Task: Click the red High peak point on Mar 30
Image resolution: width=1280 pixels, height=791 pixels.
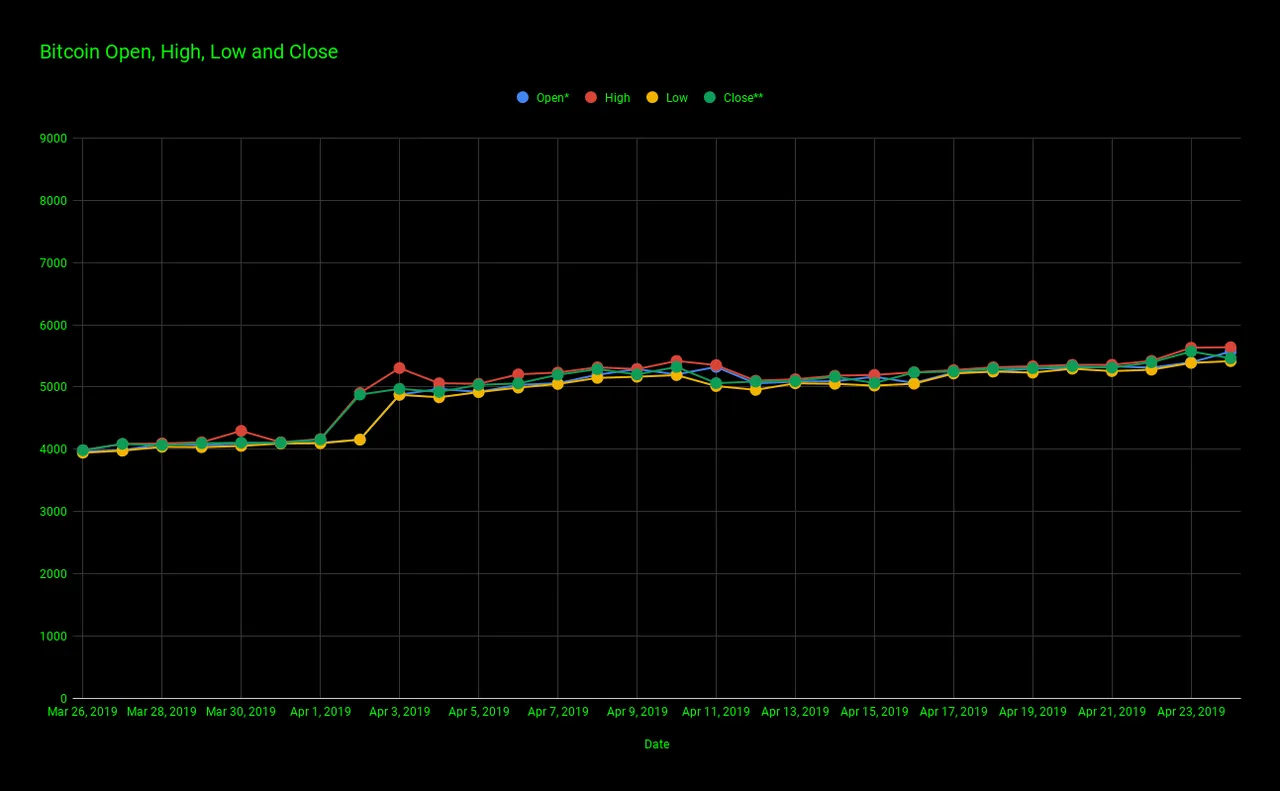Action: pos(241,431)
